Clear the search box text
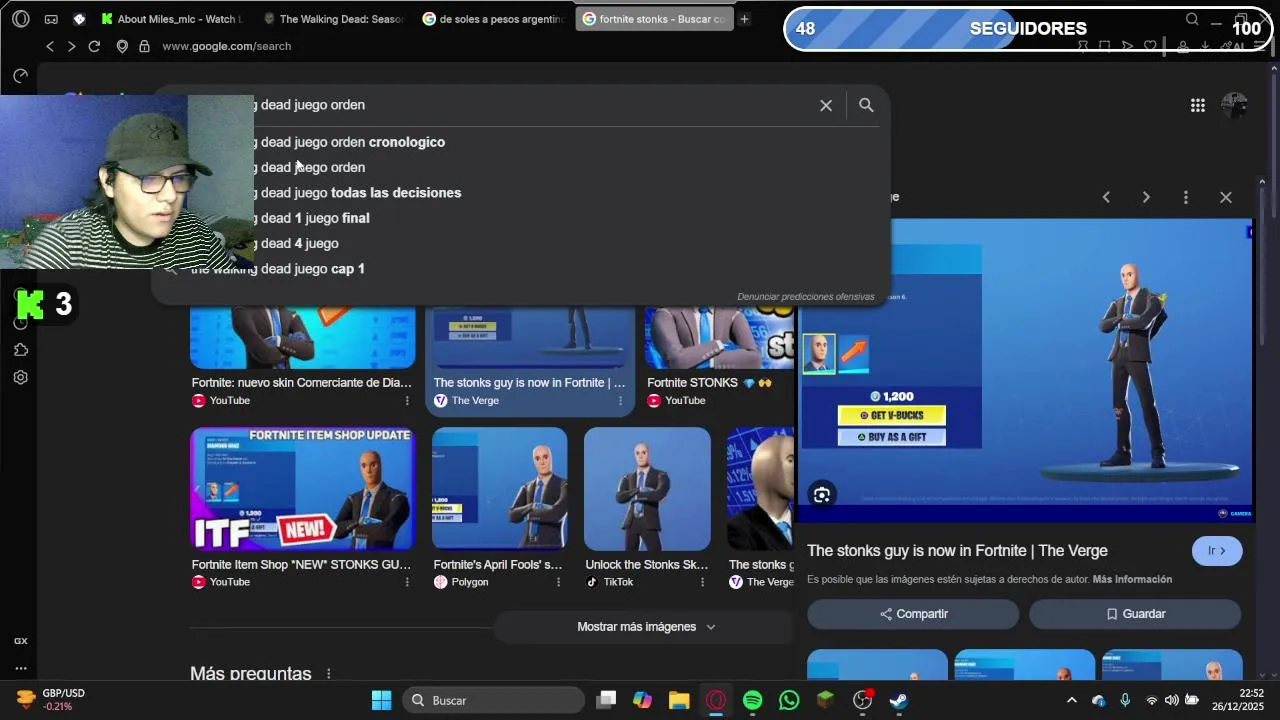This screenshot has height=720, width=1280. 826,105
